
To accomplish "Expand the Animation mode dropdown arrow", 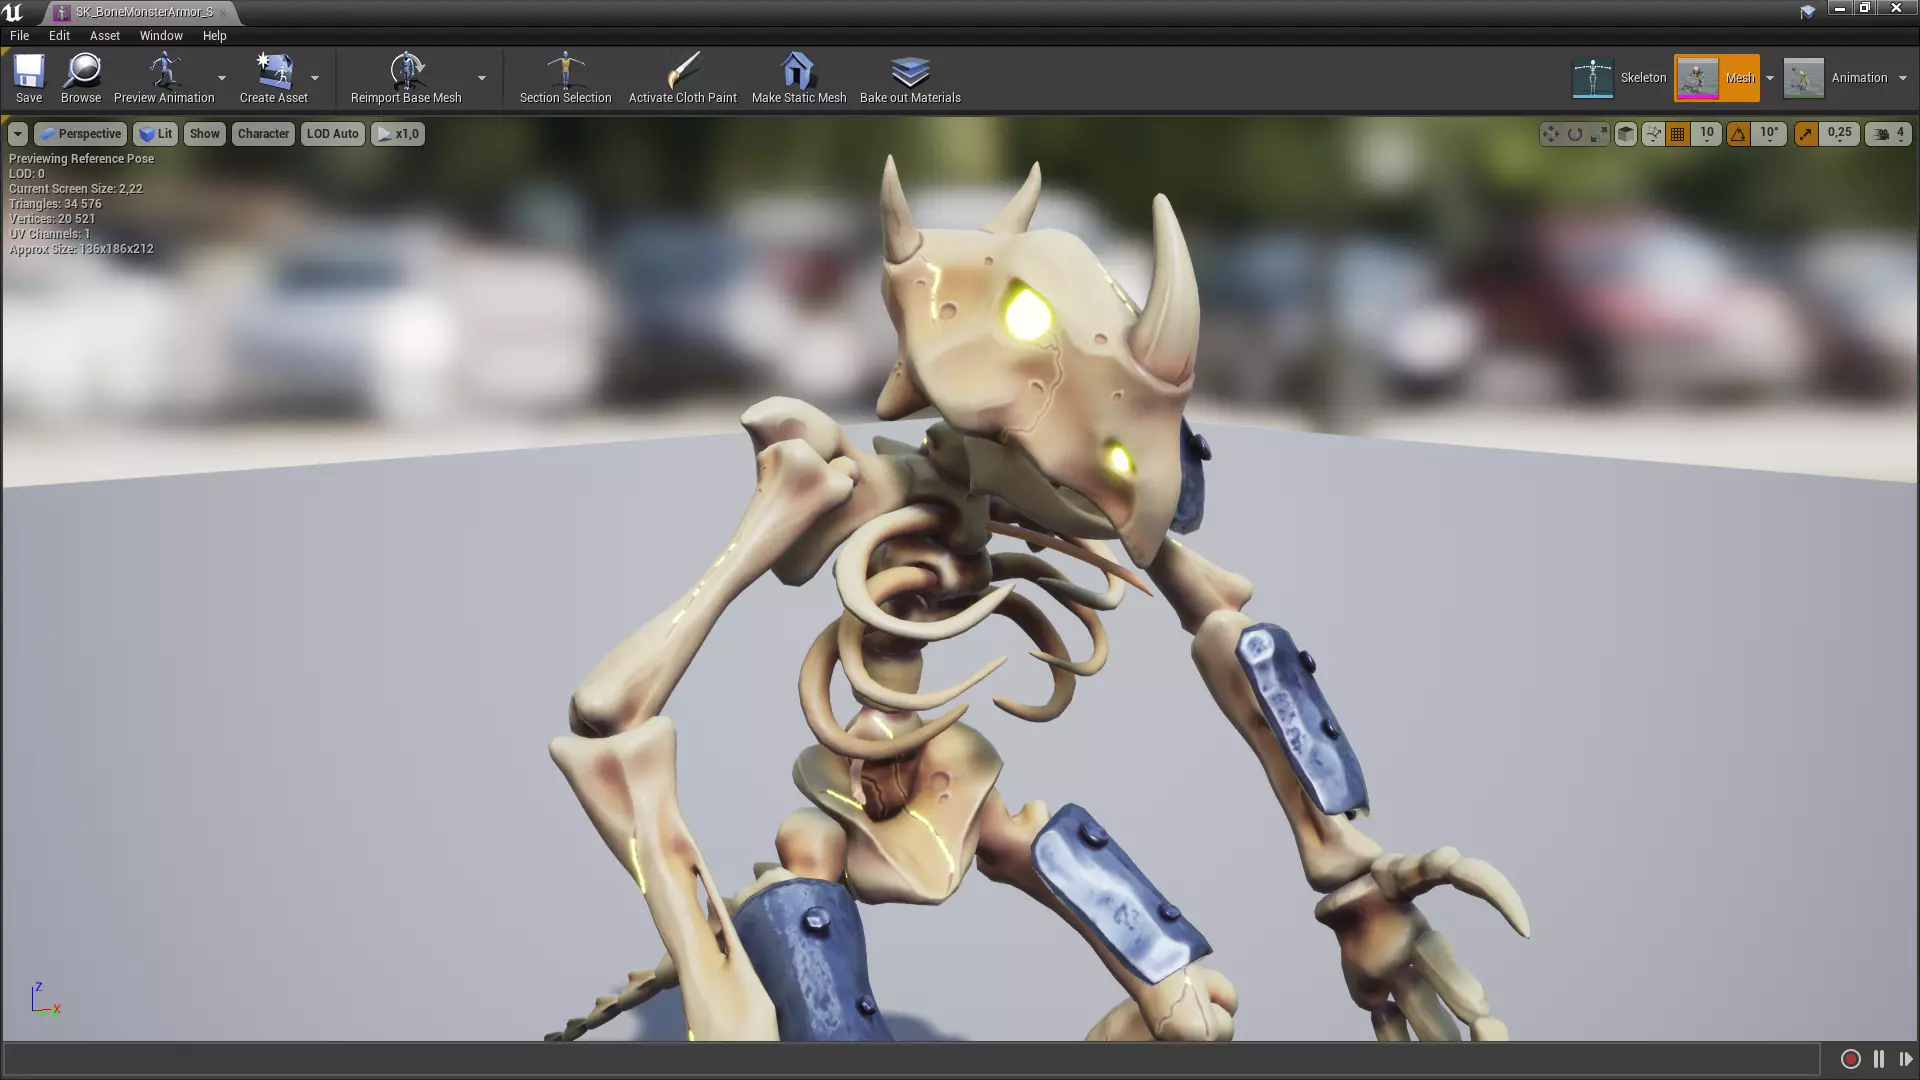I will 1903,78.
